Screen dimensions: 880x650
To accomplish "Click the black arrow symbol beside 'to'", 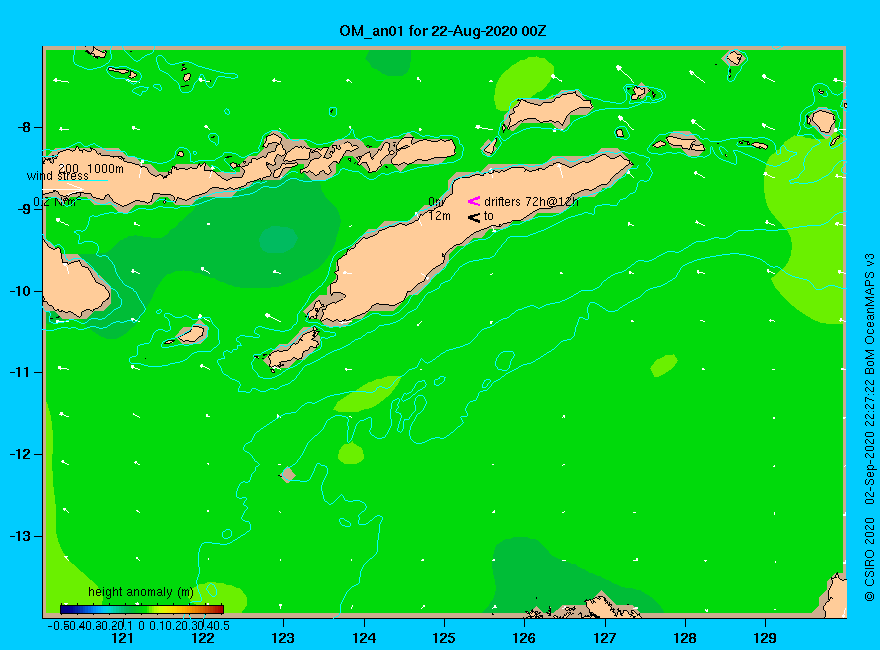I will (x=474, y=217).
